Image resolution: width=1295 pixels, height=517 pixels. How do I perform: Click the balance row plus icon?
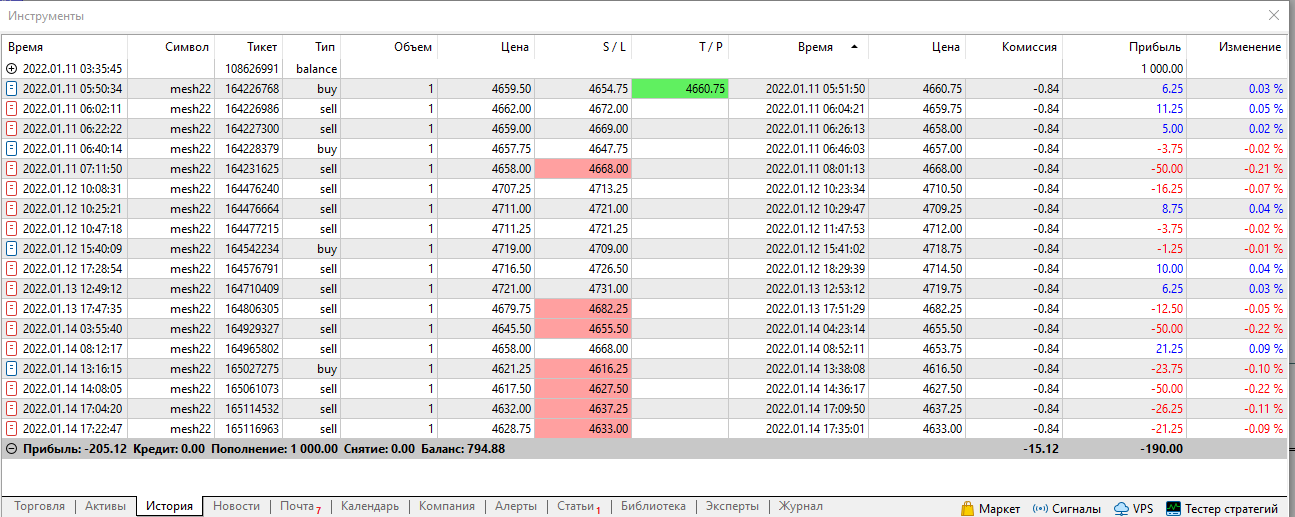12,69
